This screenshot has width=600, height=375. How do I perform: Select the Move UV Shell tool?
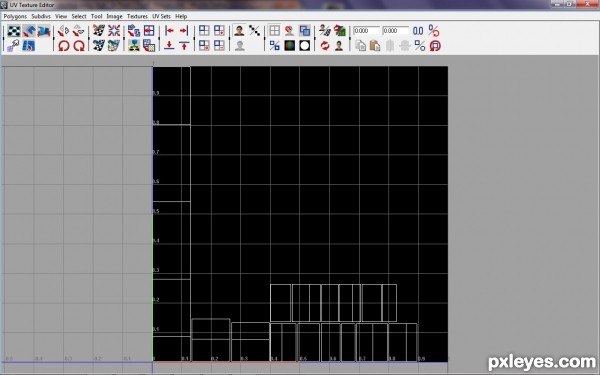click(x=29, y=31)
